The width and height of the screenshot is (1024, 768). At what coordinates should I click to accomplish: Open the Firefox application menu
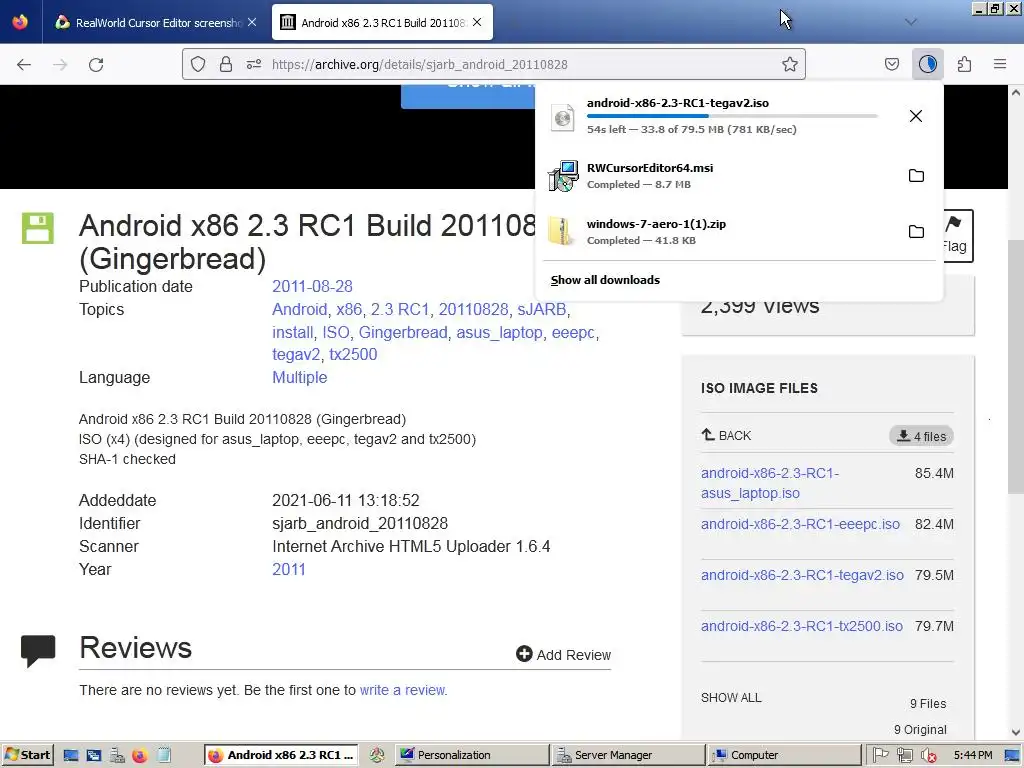click(x=1000, y=64)
